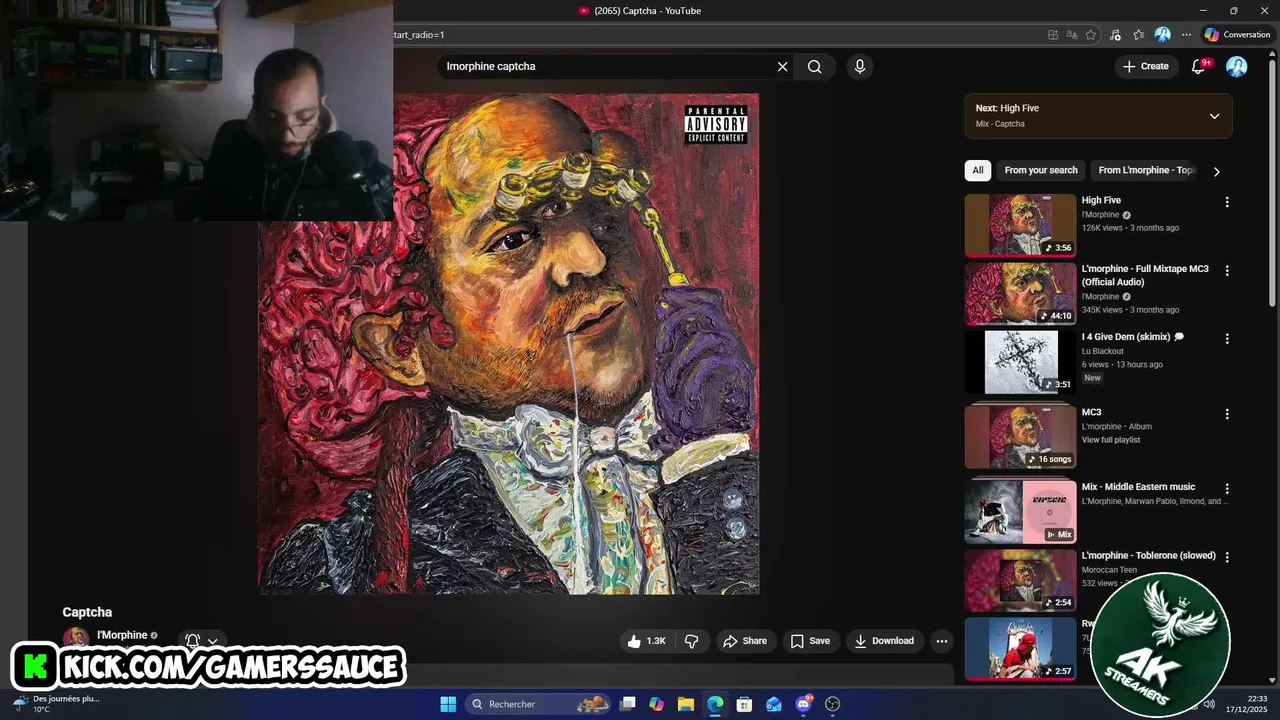Open l'Morphine channel name link
The height and width of the screenshot is (720, 1280).
pyautogui.click(x=122, y=635)
